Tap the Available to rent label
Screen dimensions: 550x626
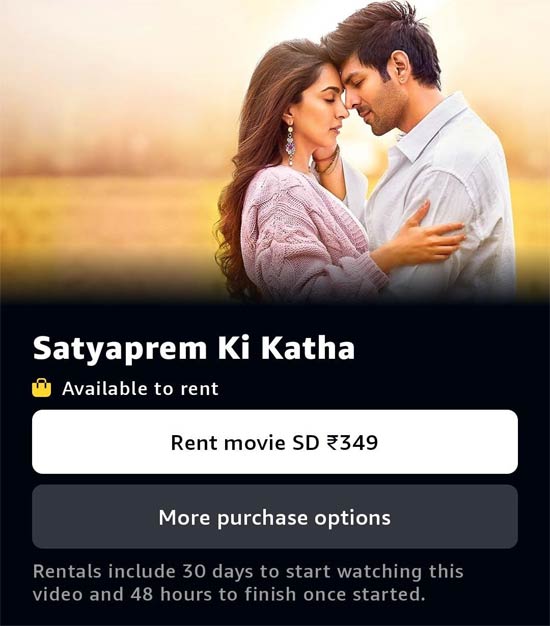click(140, 388)
